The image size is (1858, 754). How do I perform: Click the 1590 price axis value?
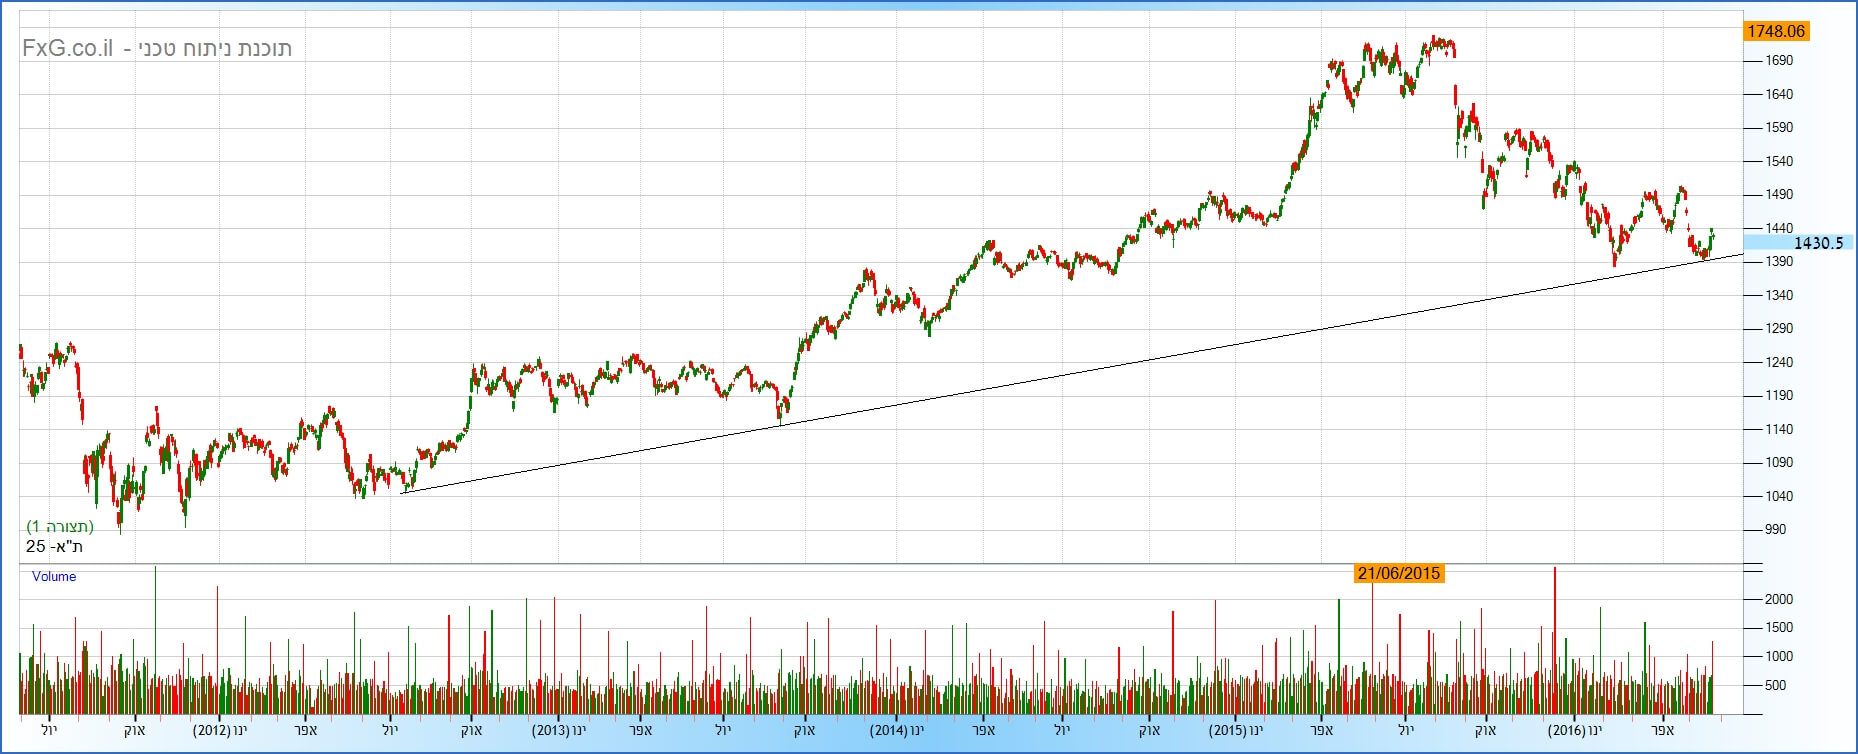[1779, 128]
